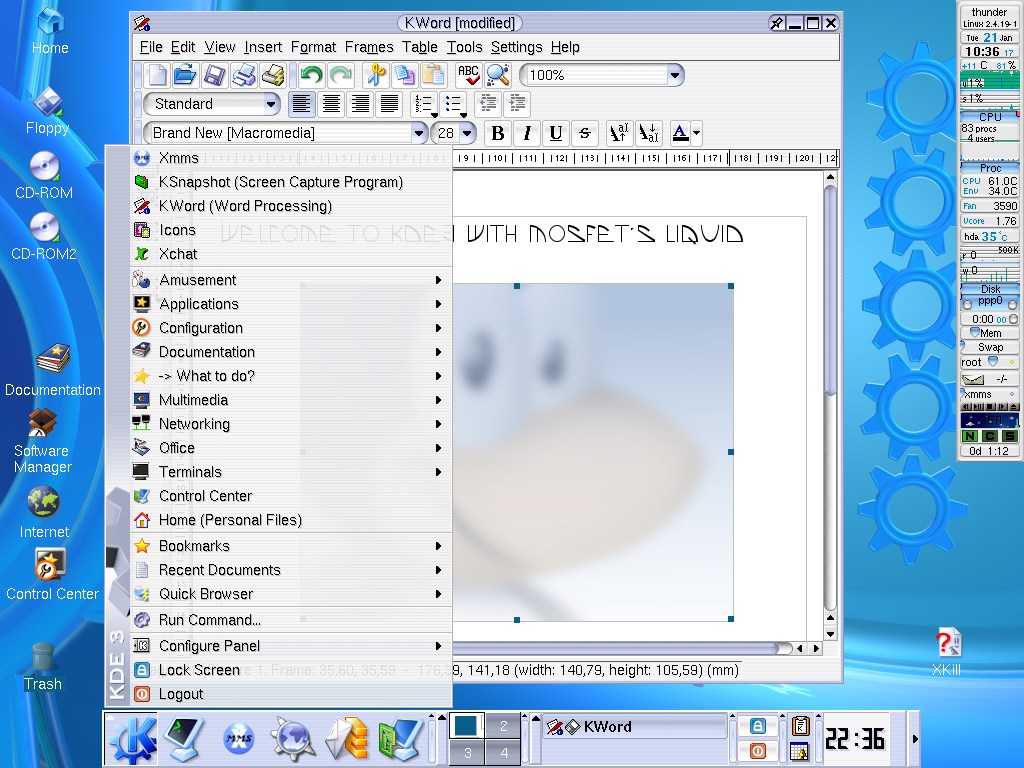Open the Insert menu

click(x=263, y=47)
